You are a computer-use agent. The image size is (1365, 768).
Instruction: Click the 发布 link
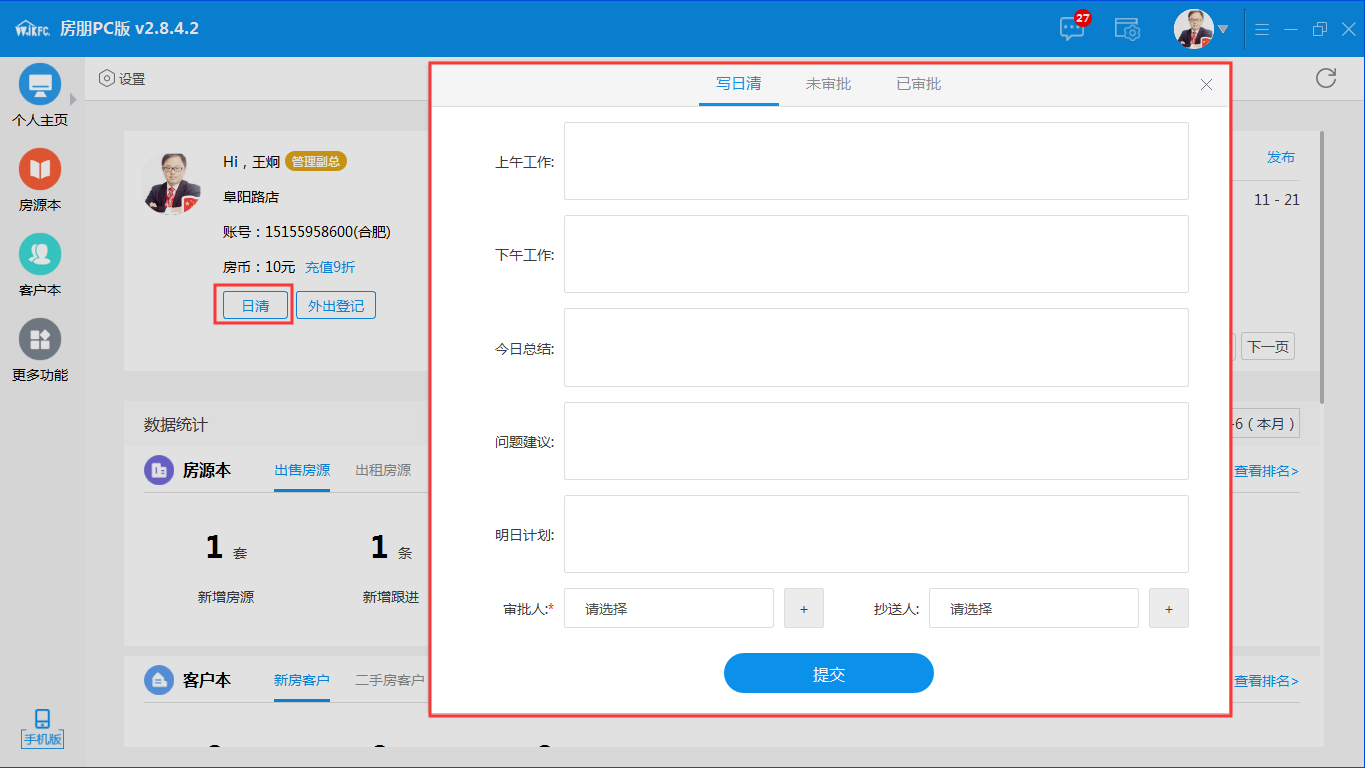[x=1281, y=157]
